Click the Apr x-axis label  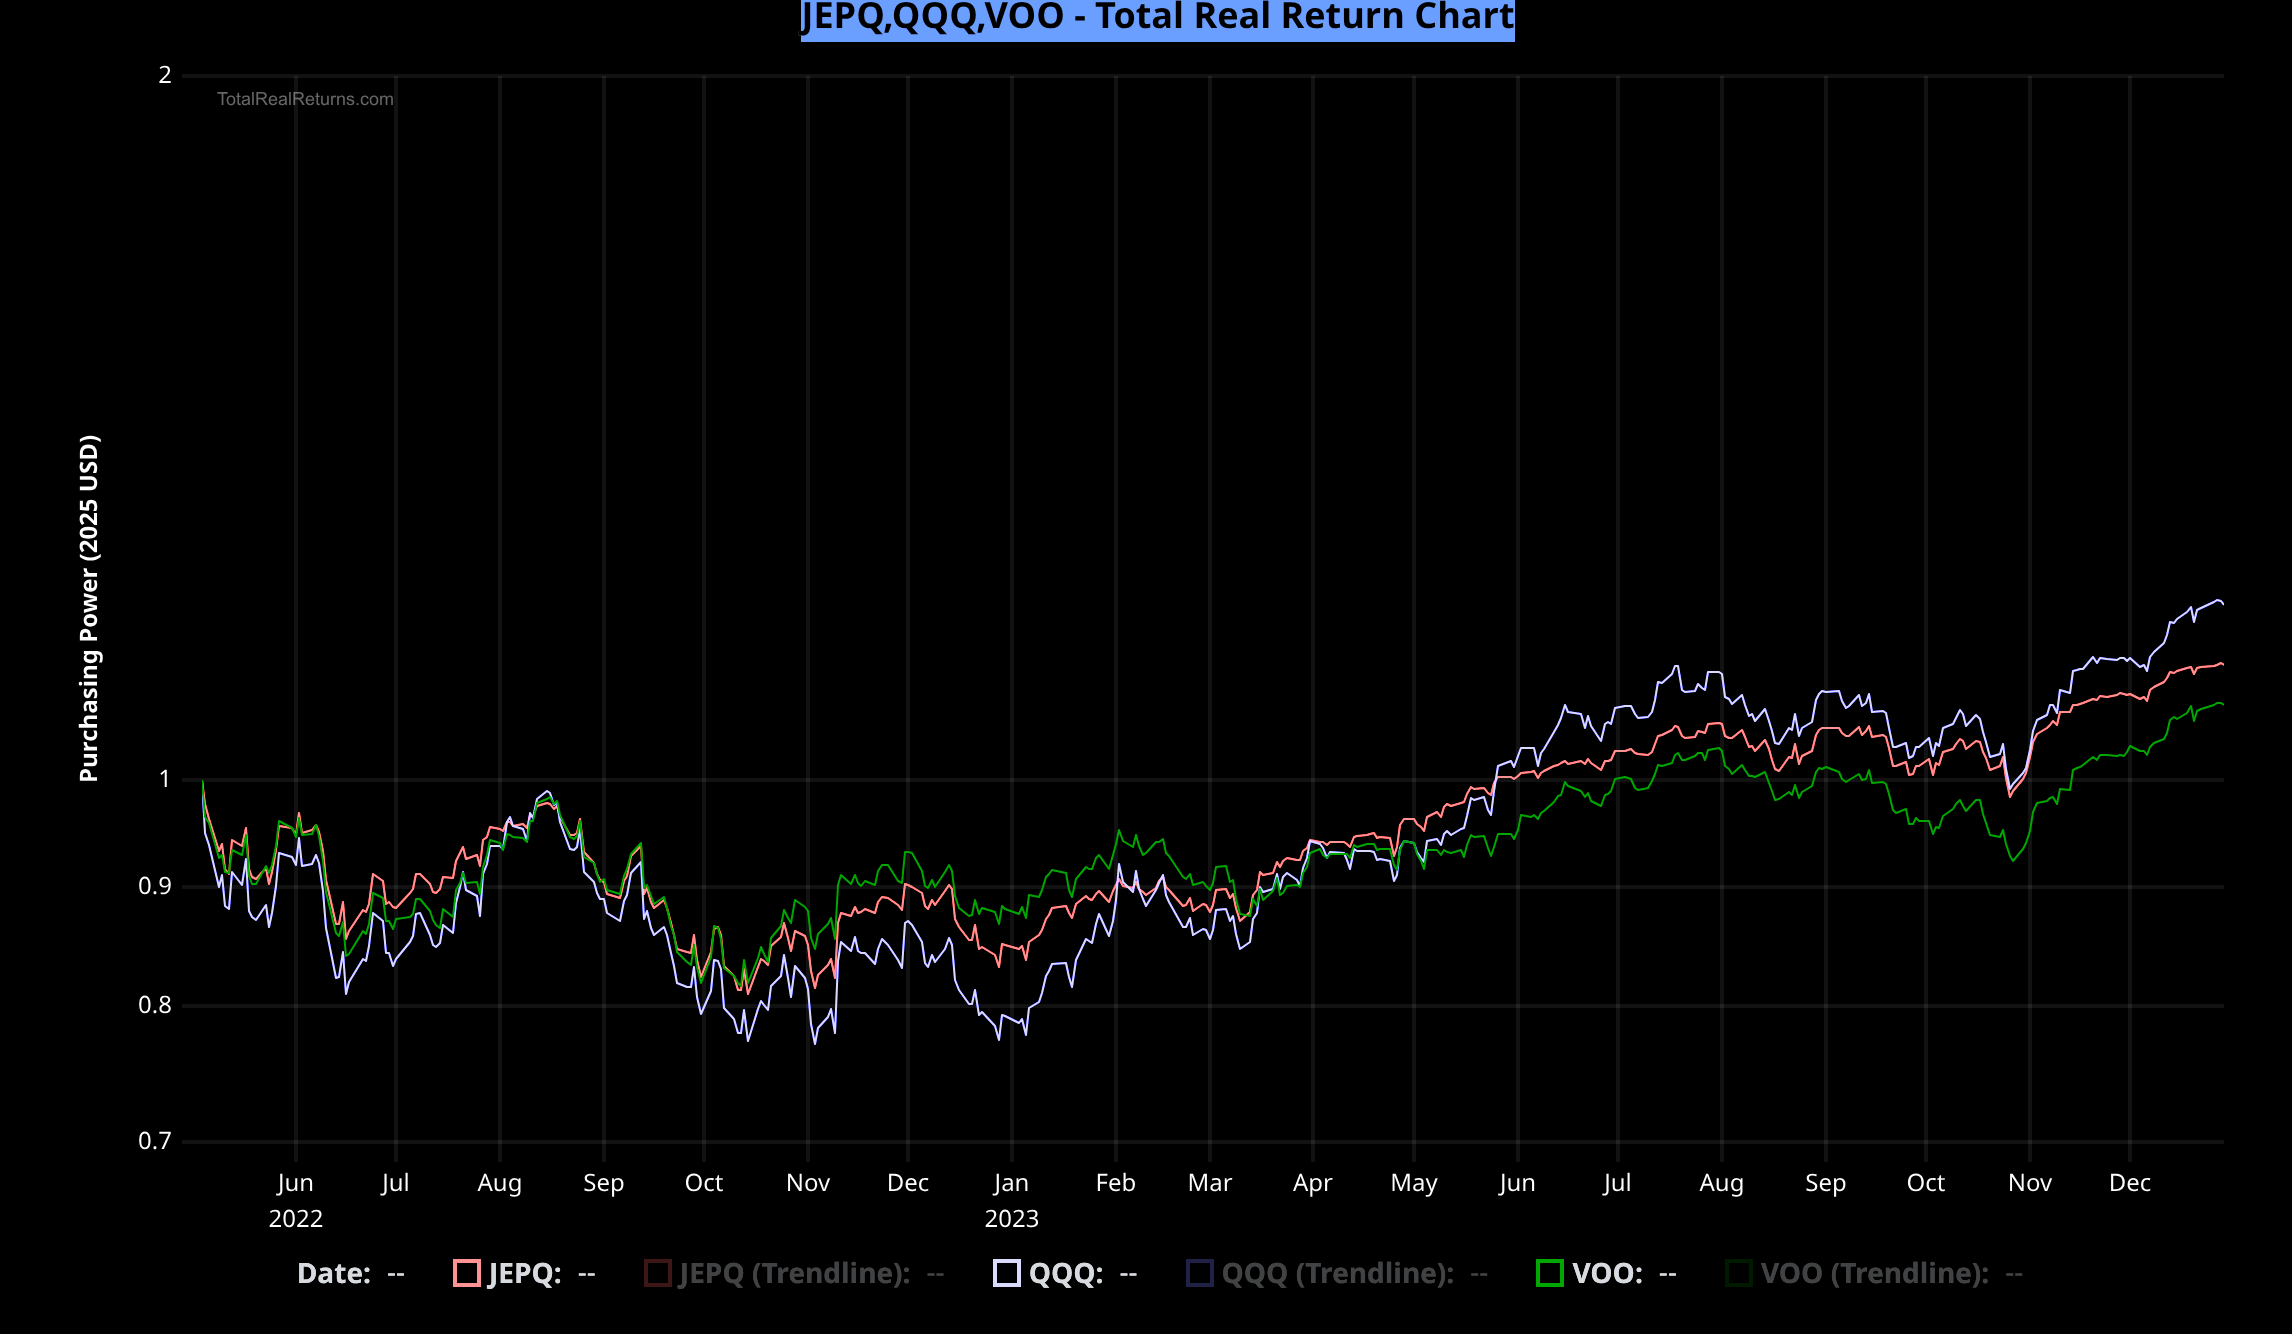(x=1313, y=1184)
